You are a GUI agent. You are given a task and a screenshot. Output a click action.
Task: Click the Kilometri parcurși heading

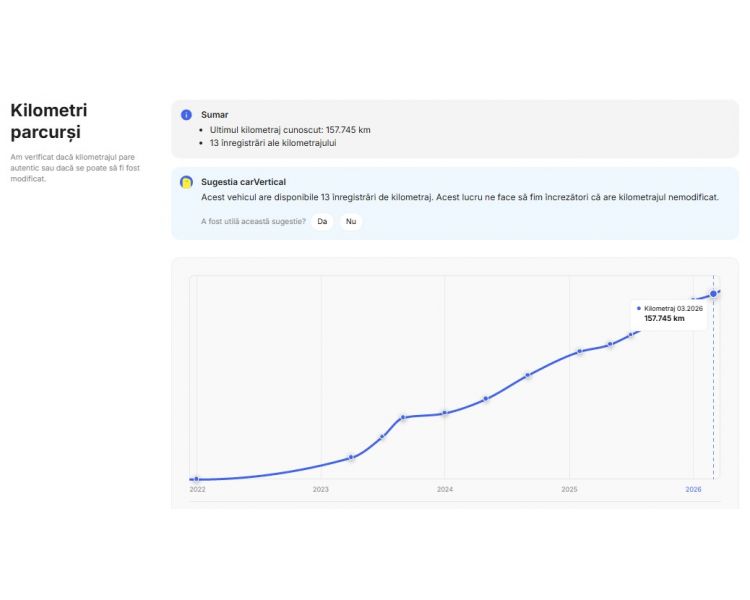[x=49, y=121]
